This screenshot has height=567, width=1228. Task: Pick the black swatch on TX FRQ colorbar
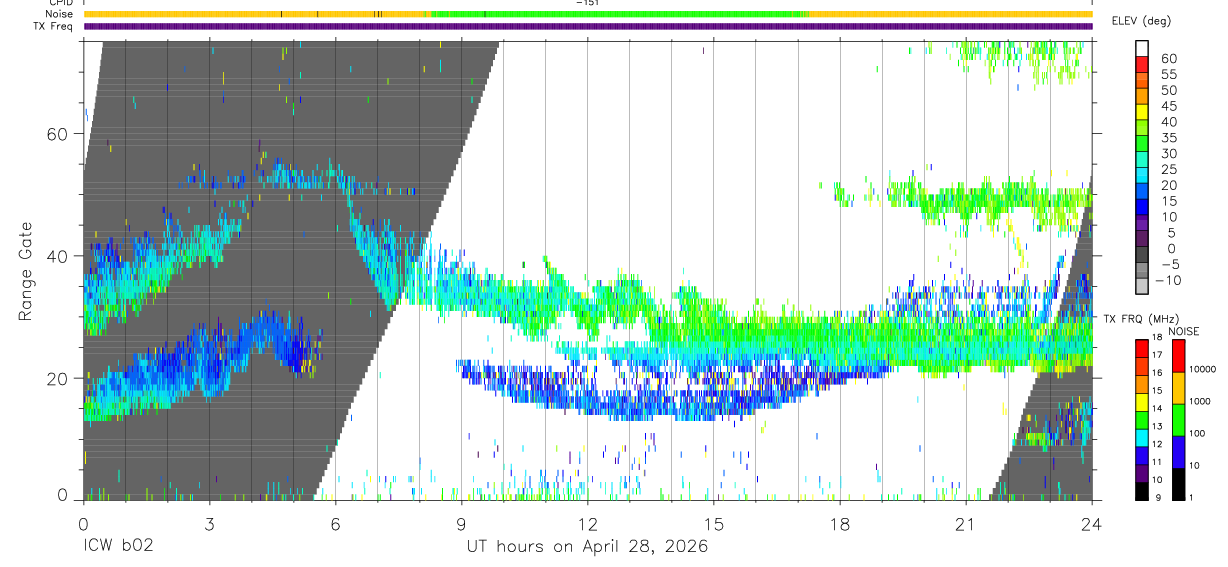(x=1142, y=489)
